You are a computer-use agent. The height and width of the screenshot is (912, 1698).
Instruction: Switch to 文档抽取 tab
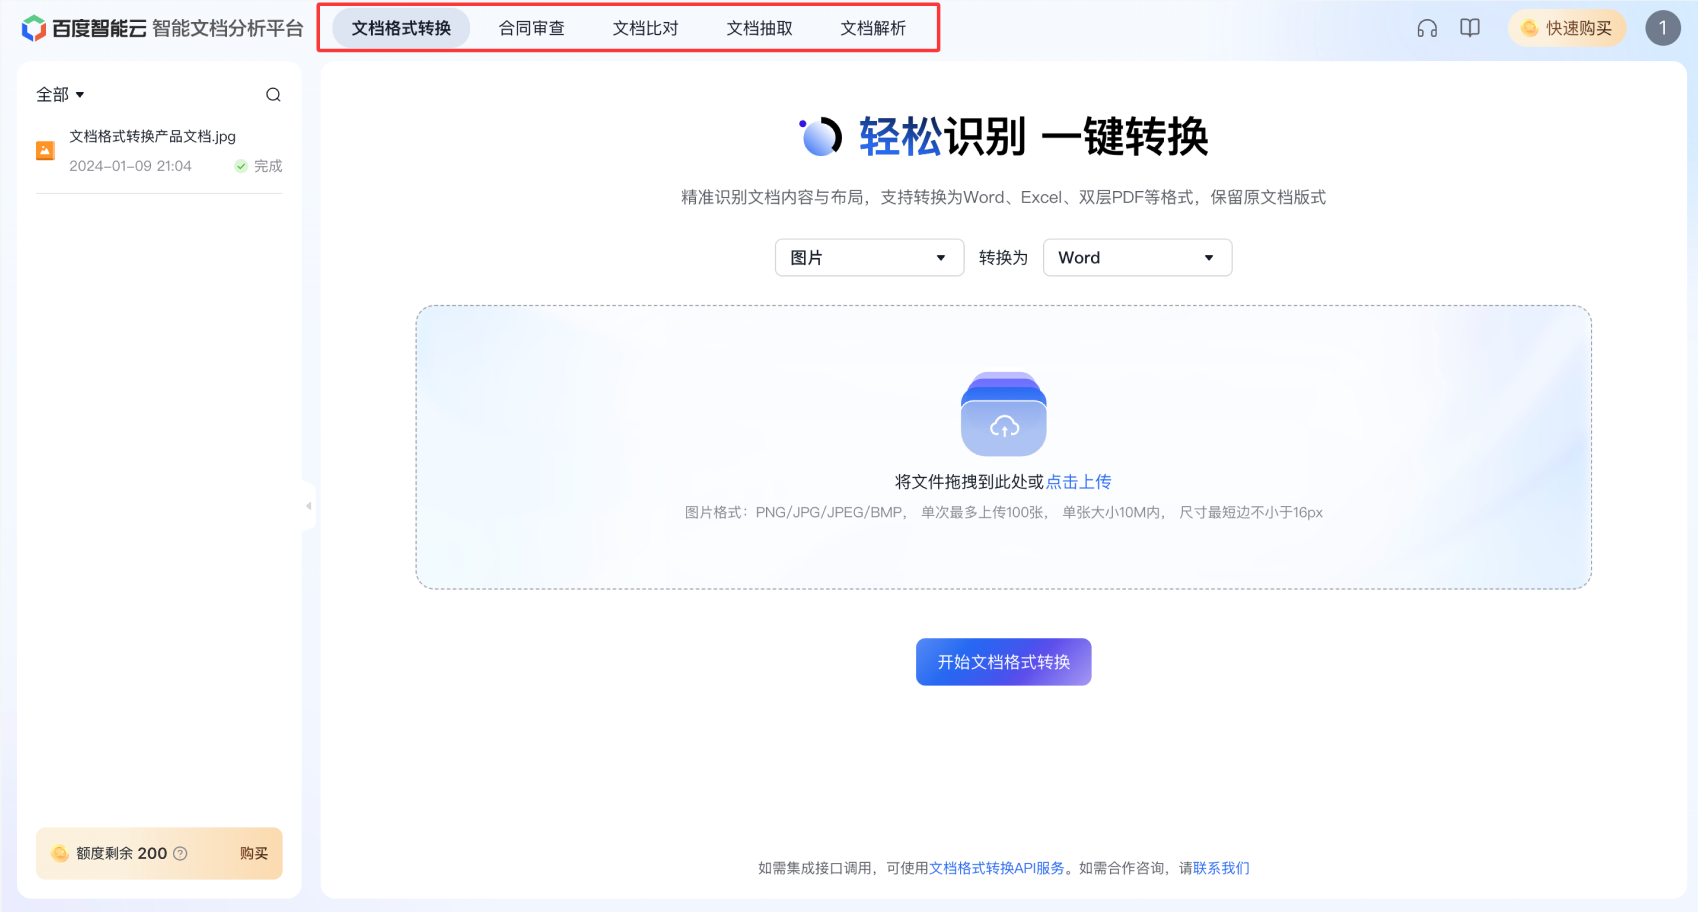coord(760,28)
